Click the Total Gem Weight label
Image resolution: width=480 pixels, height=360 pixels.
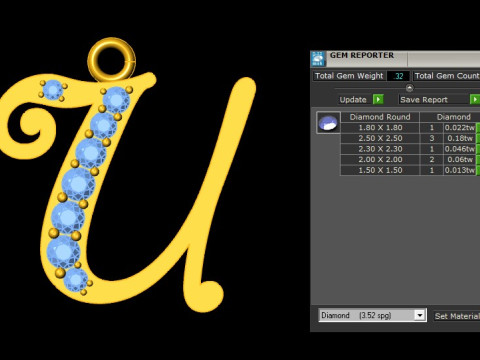pos(349,76)
